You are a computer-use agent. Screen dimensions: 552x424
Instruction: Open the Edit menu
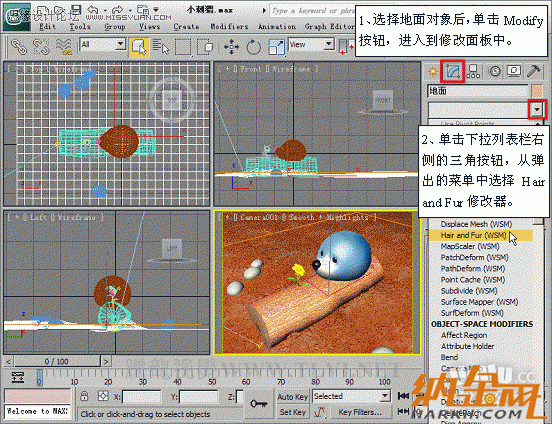(x=47, y=26)
